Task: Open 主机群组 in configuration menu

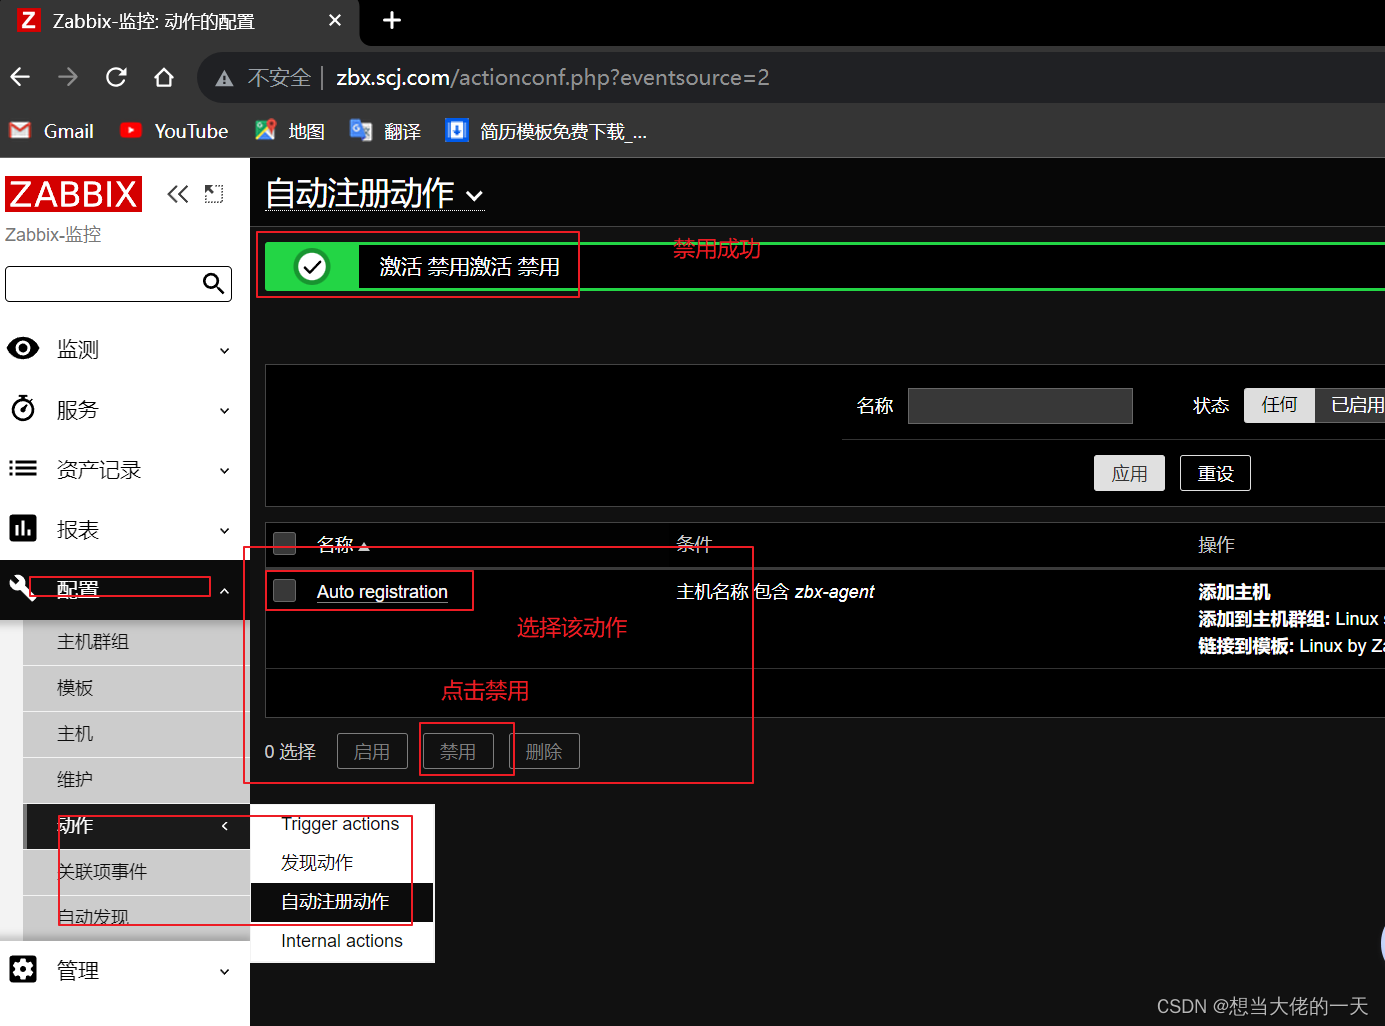Action: click(x=136, y=642)
